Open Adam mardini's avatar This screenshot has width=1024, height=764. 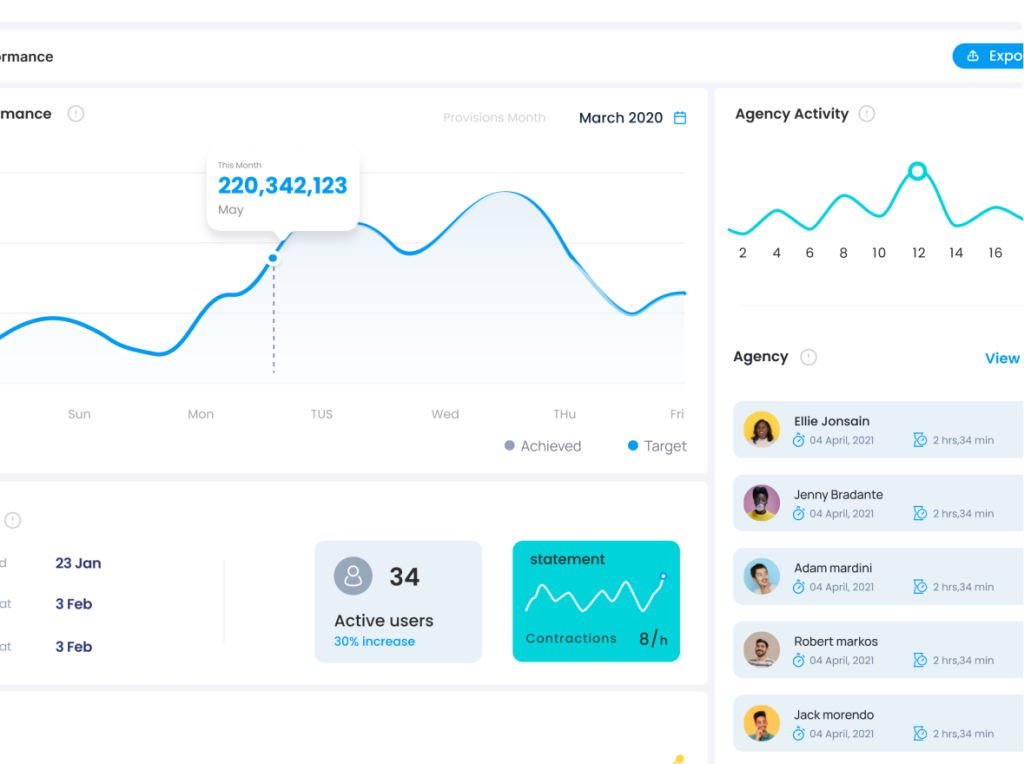762,576
